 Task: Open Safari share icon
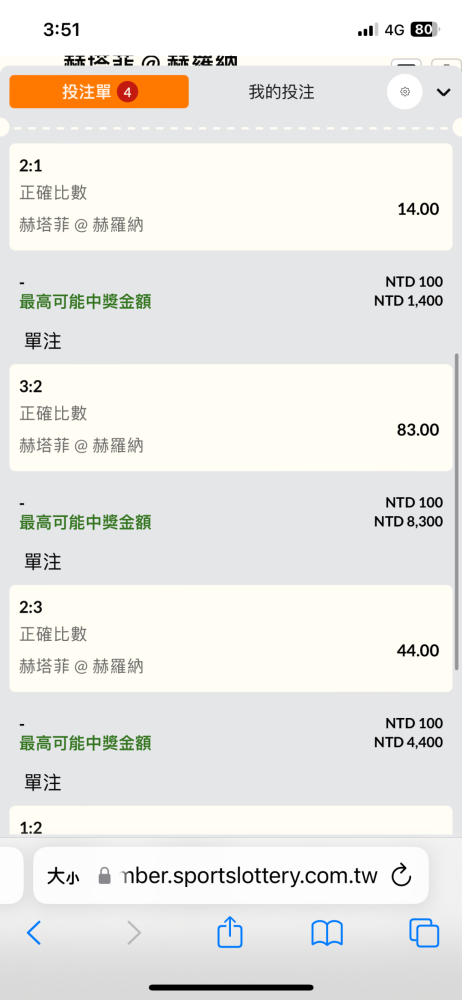click(x=230, y=934)
